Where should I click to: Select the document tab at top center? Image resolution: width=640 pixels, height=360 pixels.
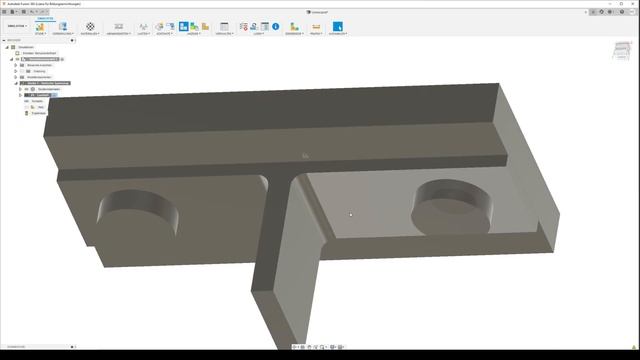(317, 12)
